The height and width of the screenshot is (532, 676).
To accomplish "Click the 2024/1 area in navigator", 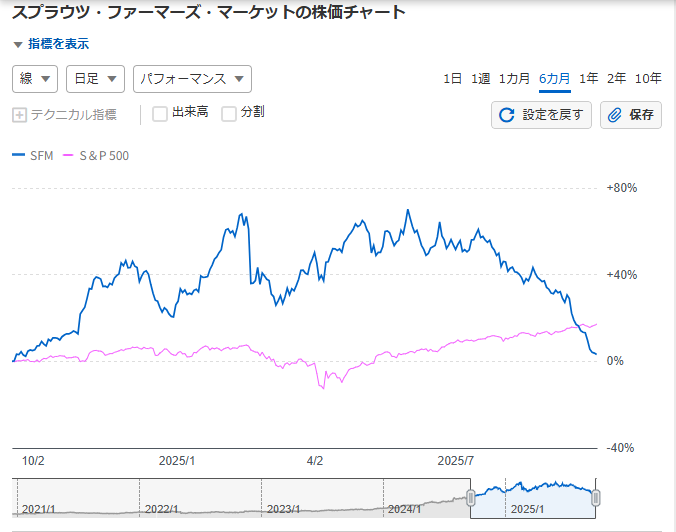I will [404, 509].
